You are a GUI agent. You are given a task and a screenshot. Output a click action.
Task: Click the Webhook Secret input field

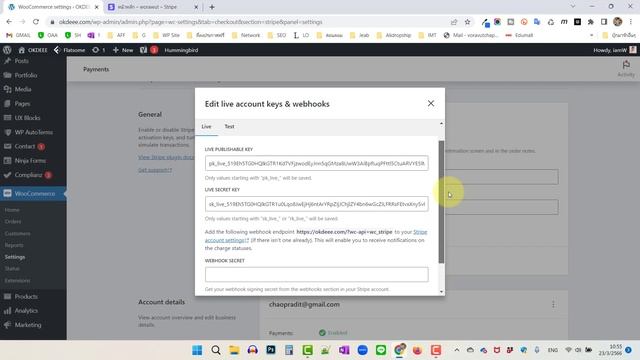tap(317, 274)
